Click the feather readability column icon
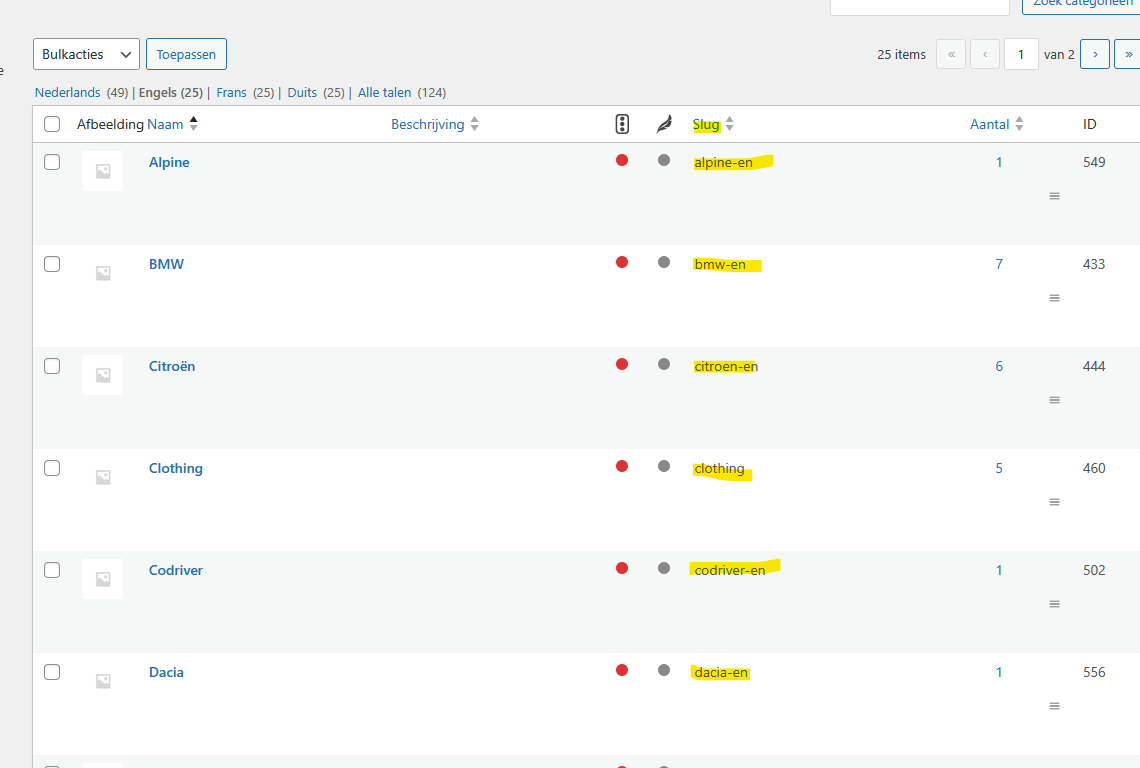 pyautogui.click(x=664, y=124)
